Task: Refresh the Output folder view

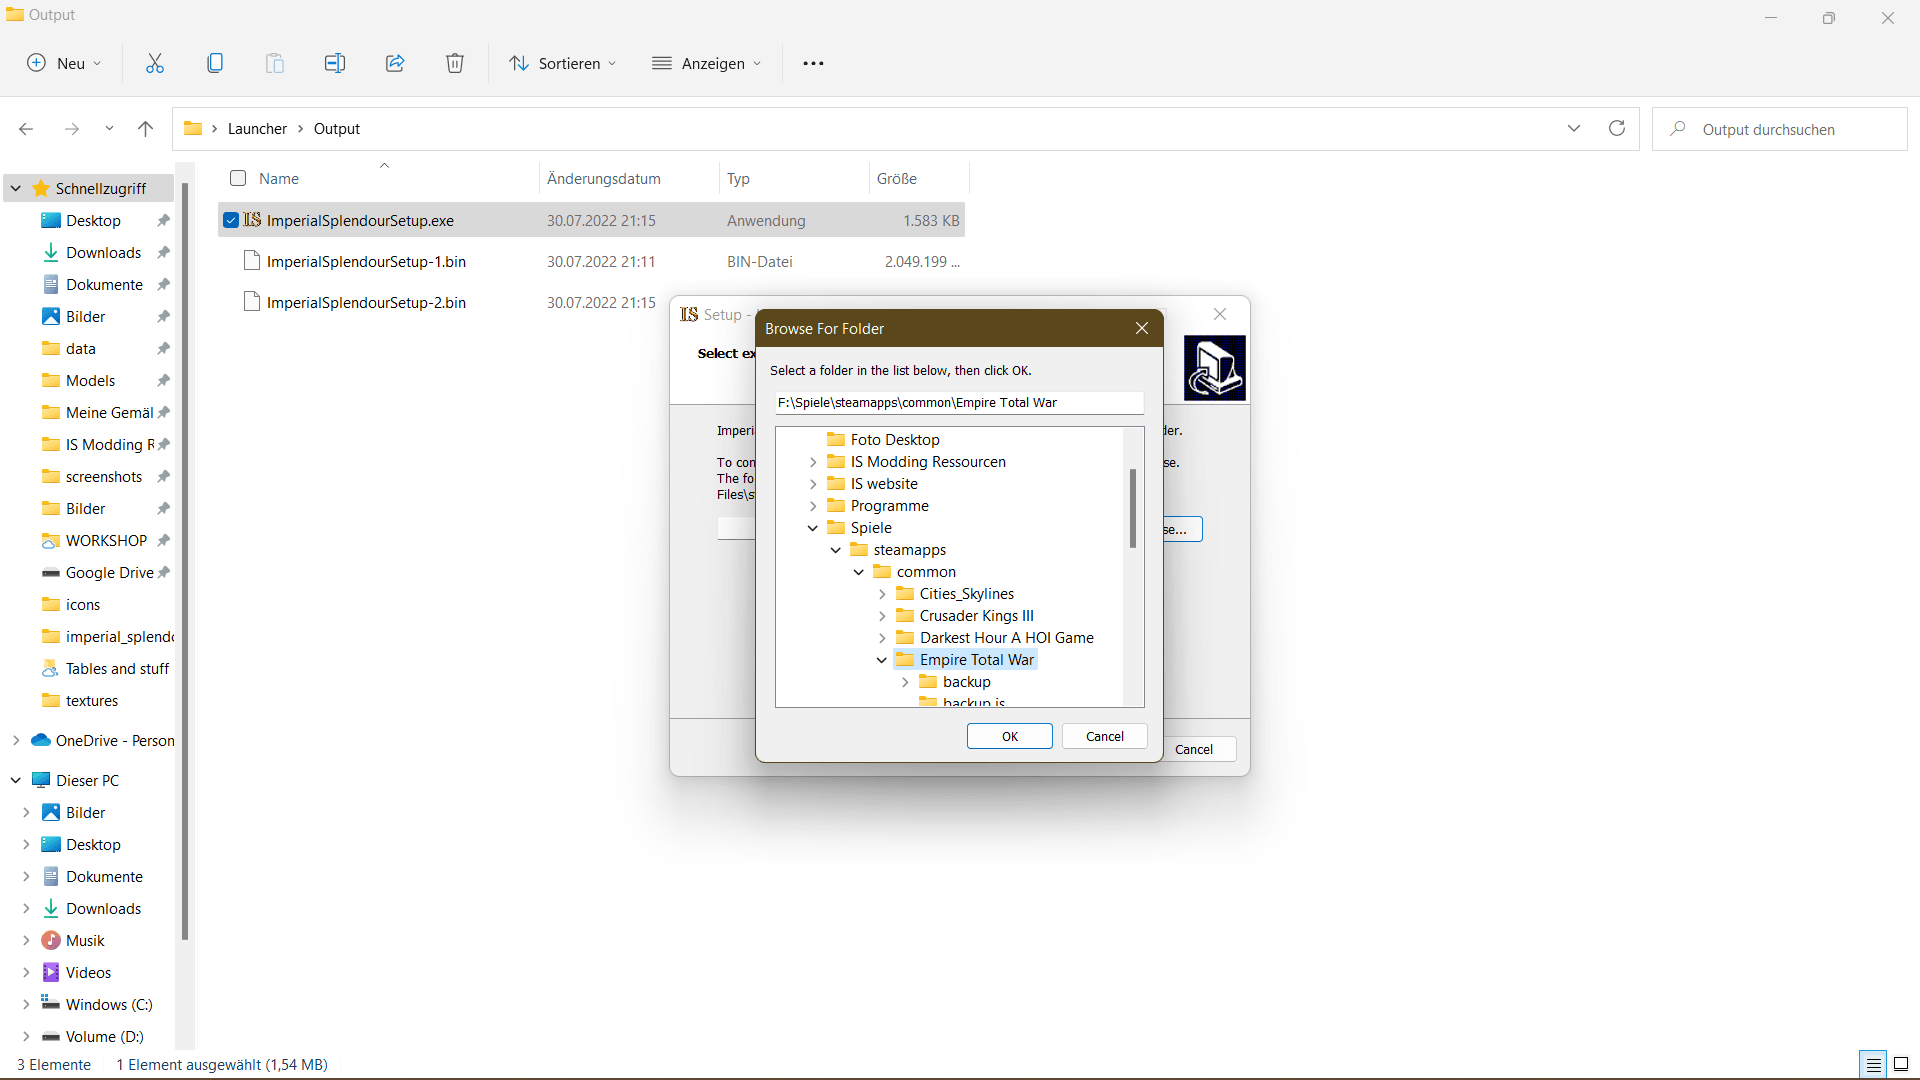Action: [1617, 128]
